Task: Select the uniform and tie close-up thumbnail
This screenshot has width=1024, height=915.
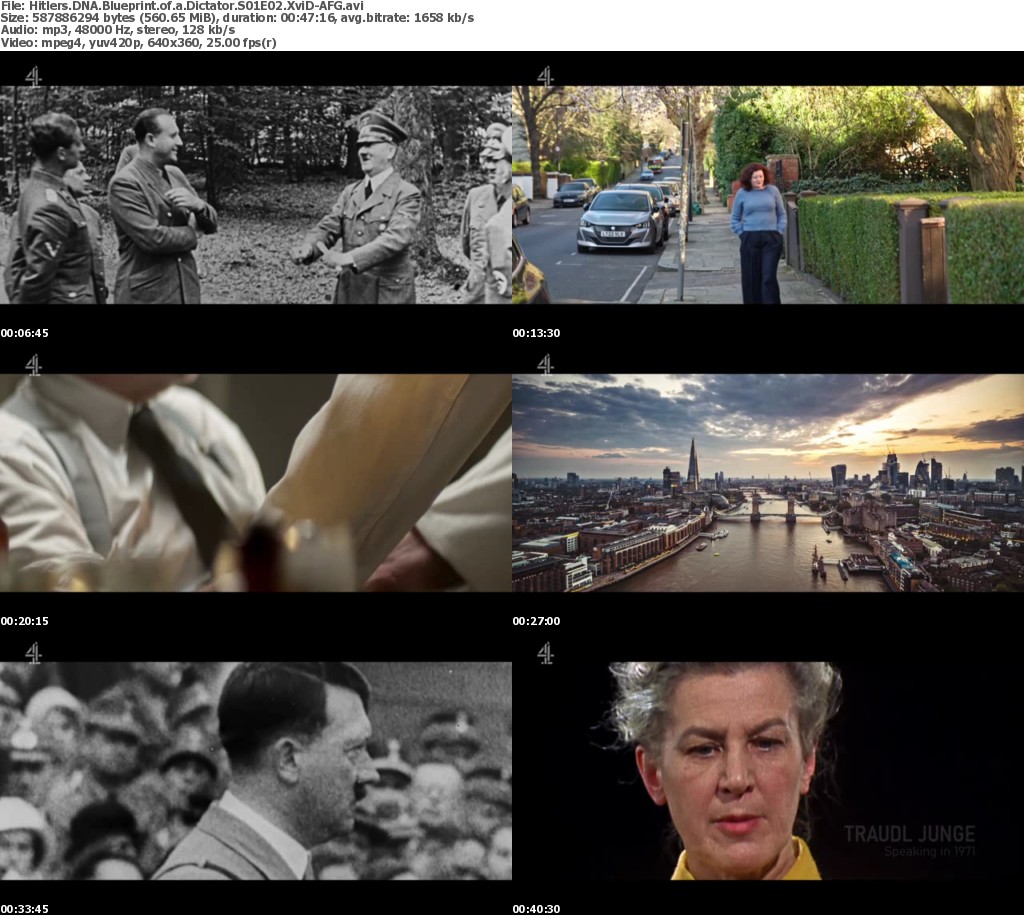Action: (256, 483)
